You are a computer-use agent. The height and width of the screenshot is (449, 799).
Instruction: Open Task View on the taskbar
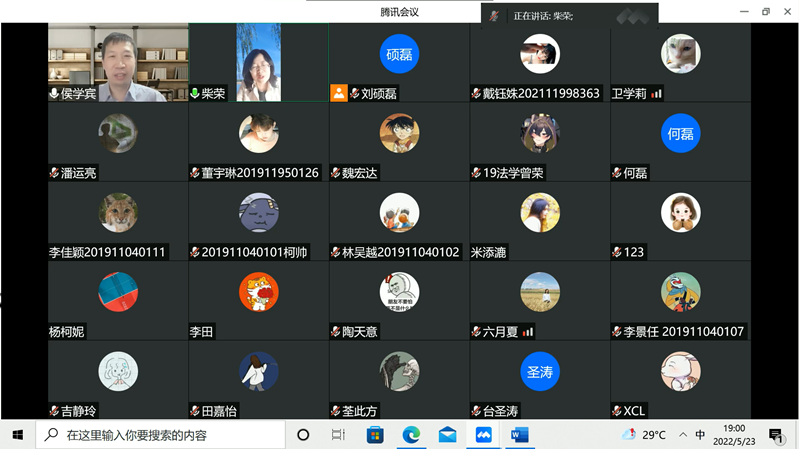point(338,435)
